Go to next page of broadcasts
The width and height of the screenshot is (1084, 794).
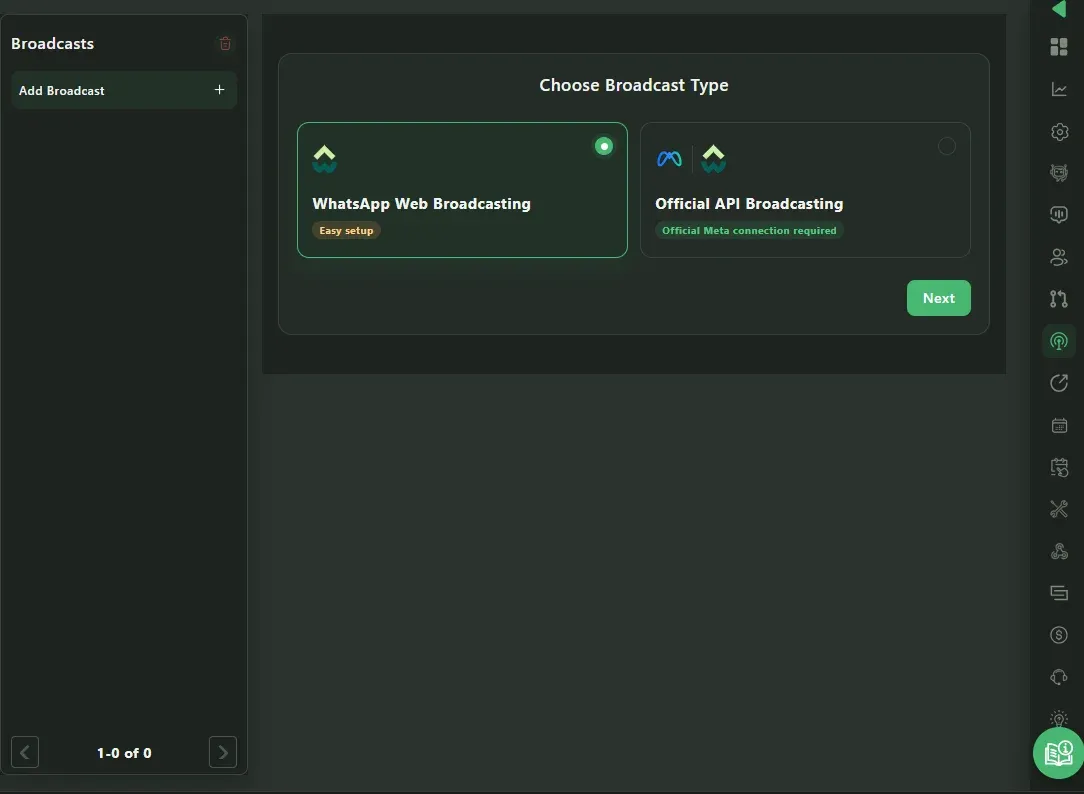(x=223, y=752)
